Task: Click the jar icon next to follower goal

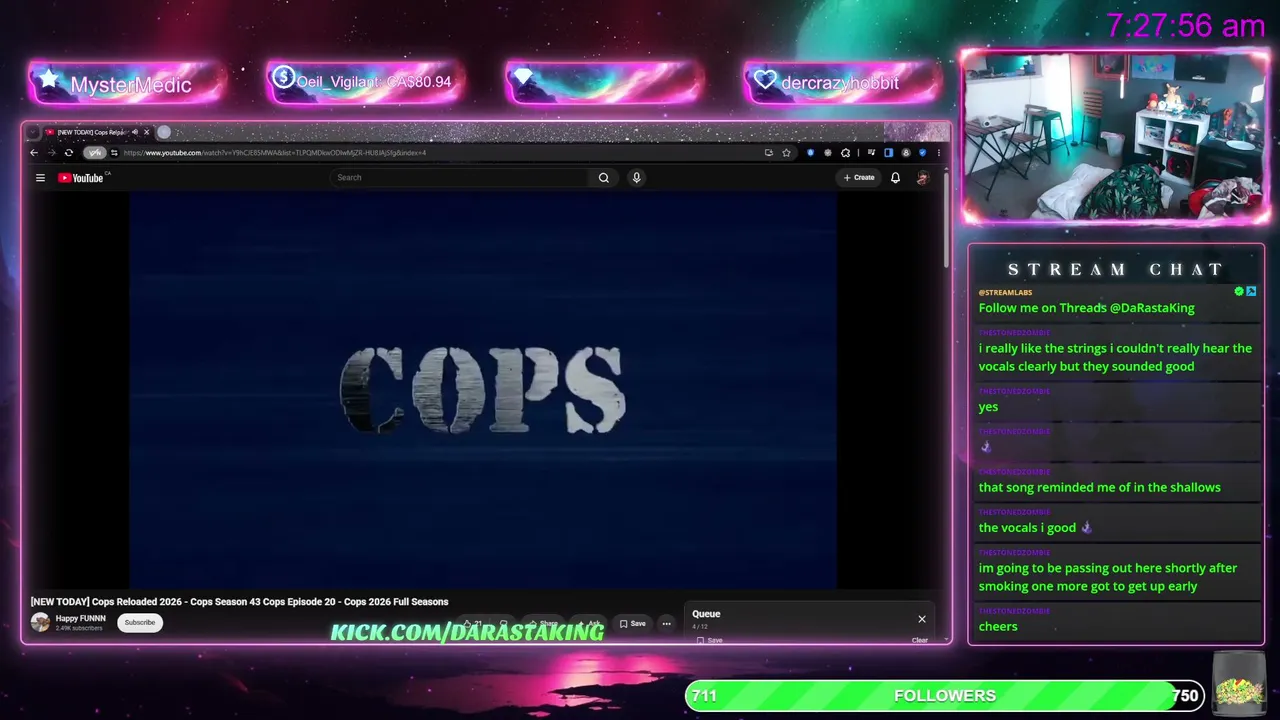Action: coord(1238,683)
